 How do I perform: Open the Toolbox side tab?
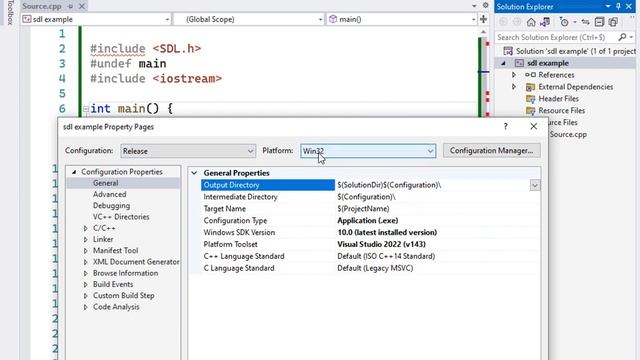pyautogui.click(x=11, y=12)
